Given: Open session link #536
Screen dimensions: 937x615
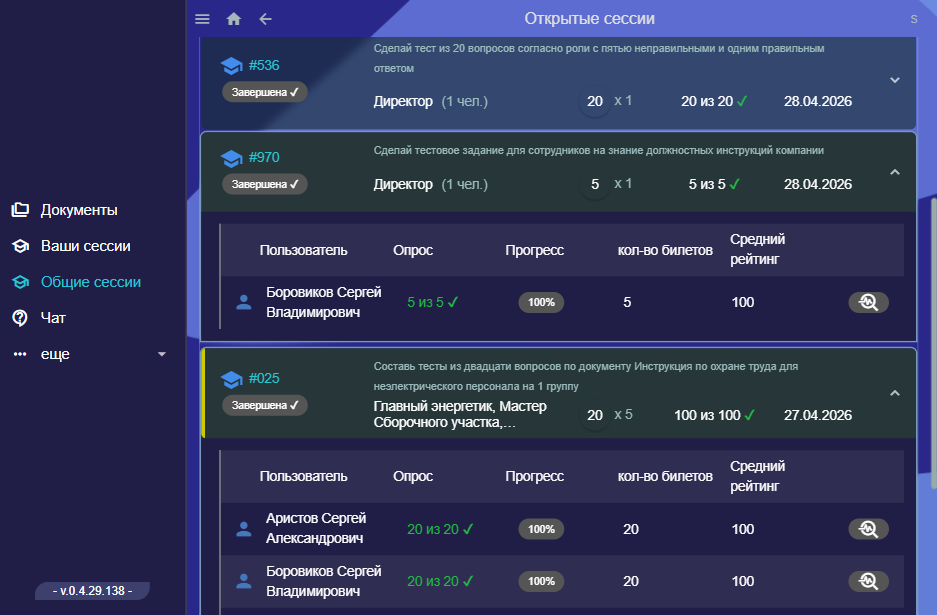Looking at the screenshot, I should pyautogui.click(x=264, y=65).
